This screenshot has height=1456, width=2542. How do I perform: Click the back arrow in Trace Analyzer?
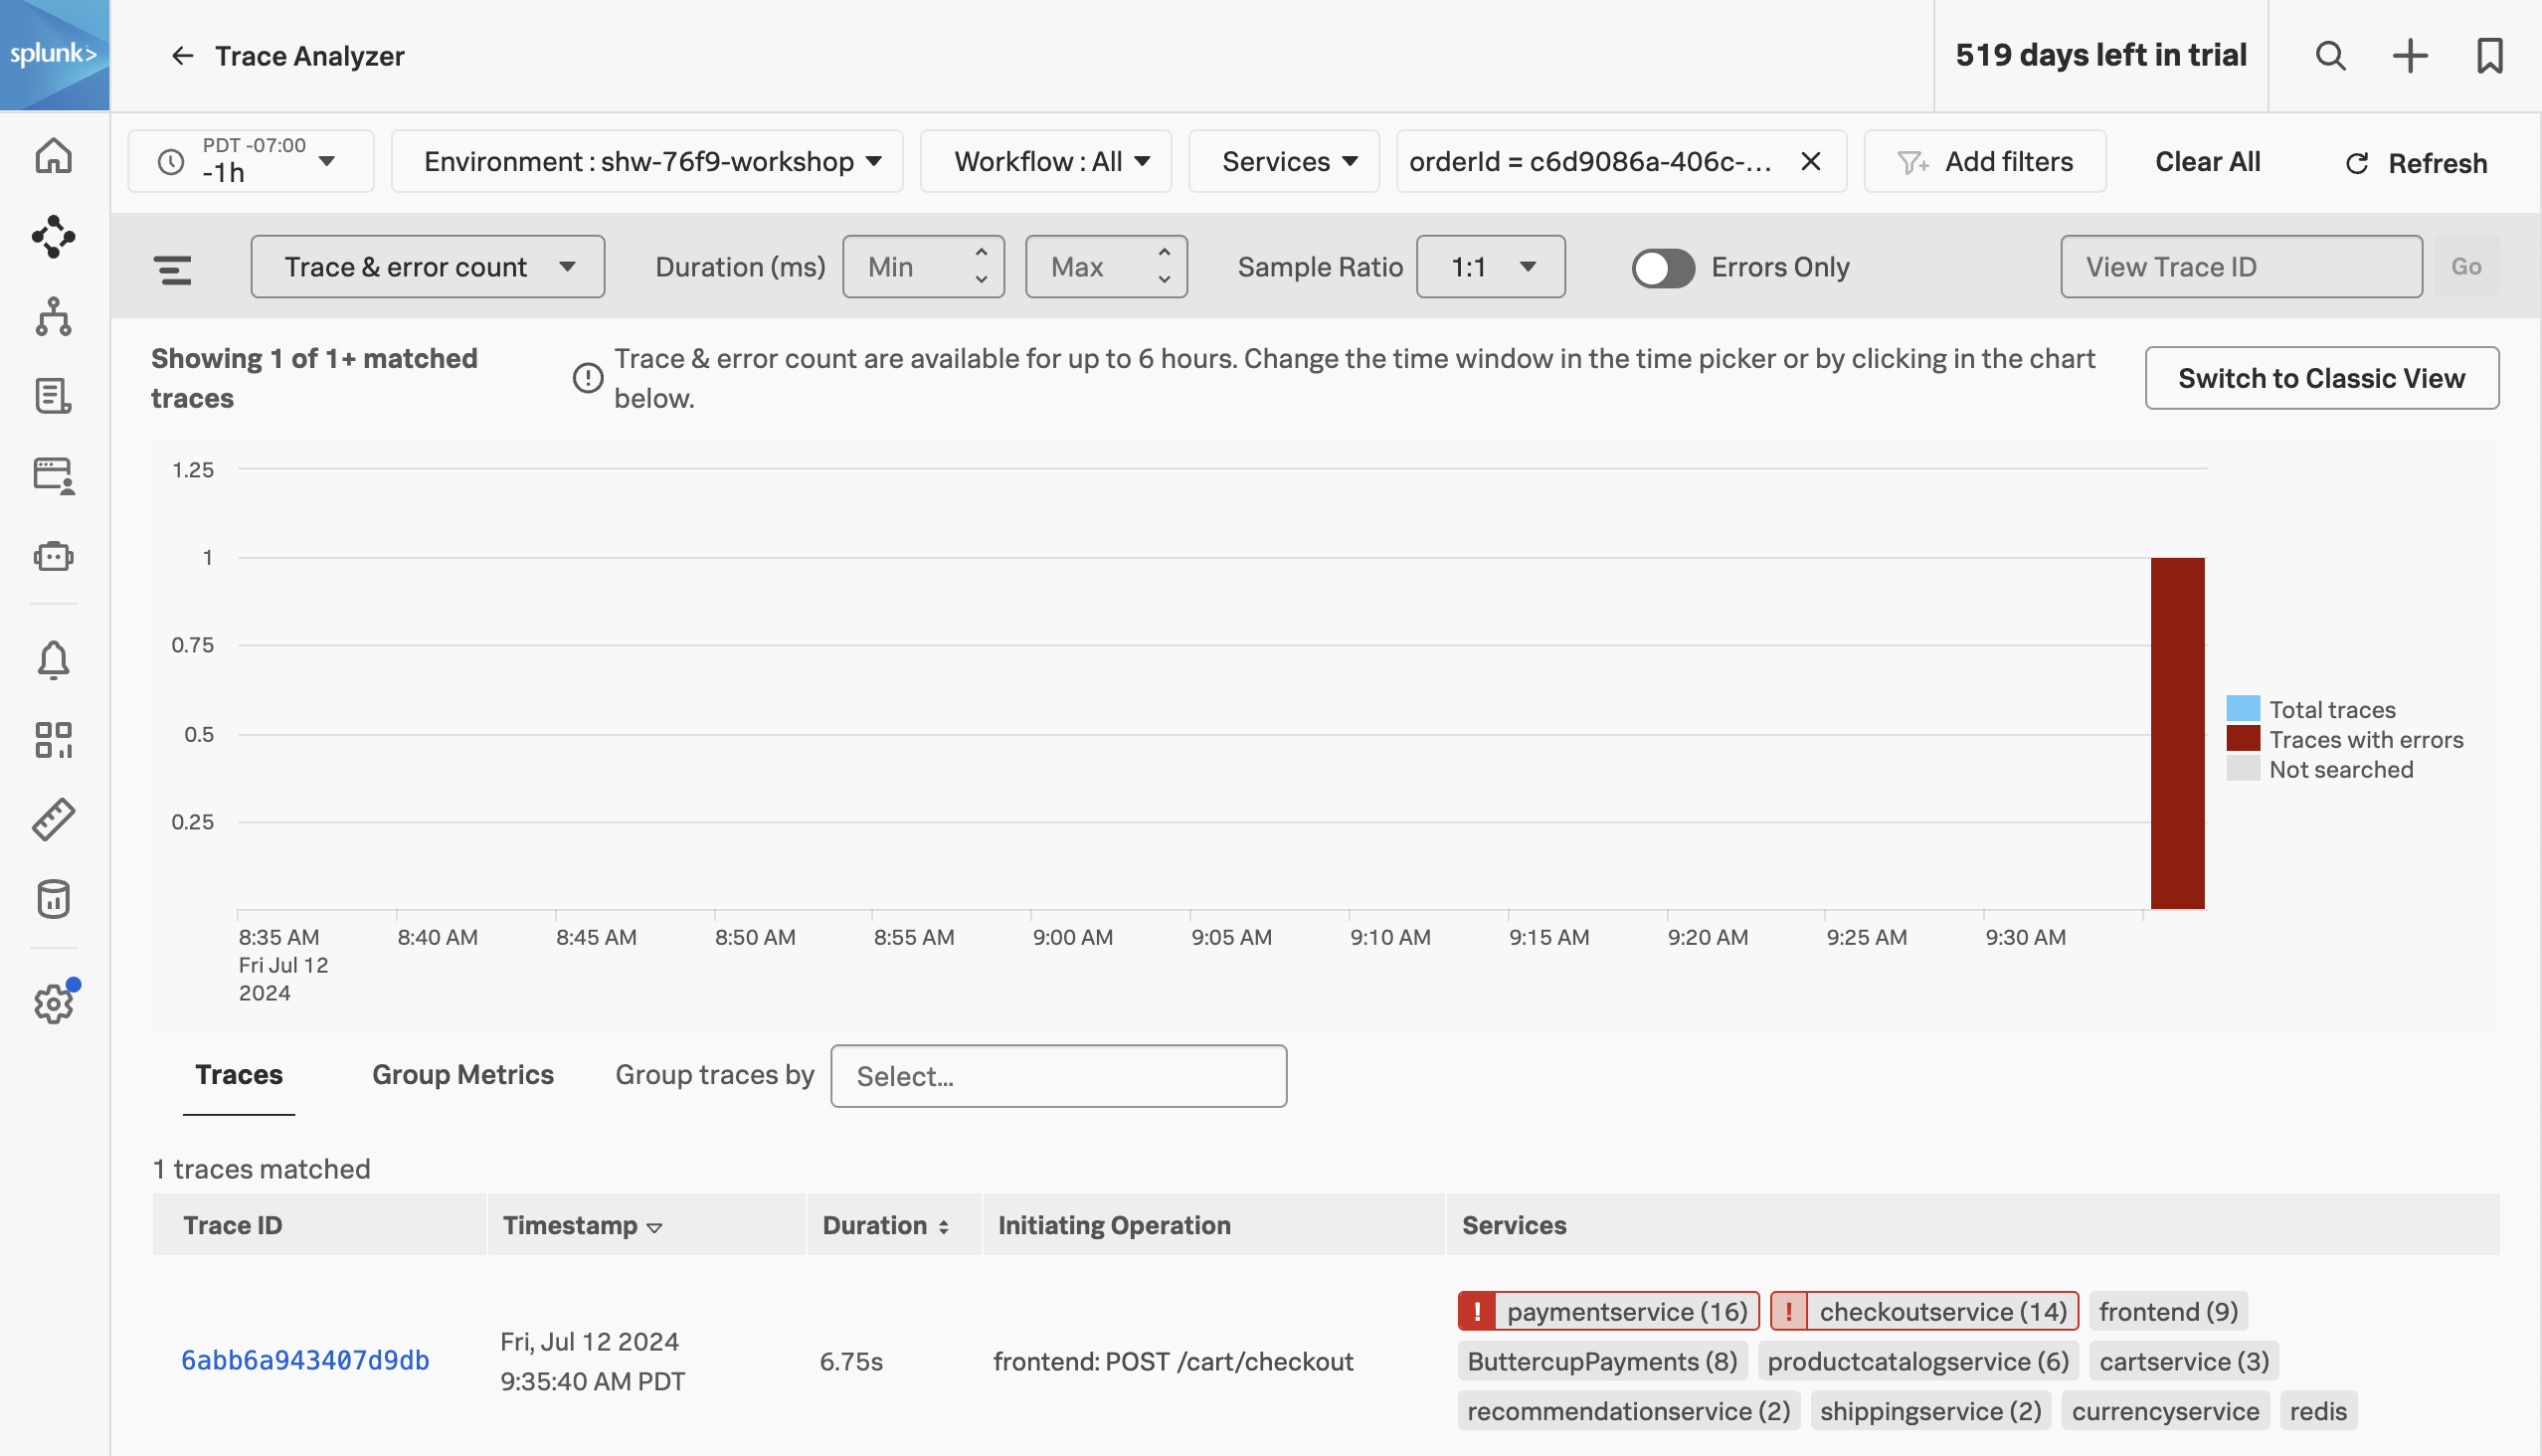point(182,54)
